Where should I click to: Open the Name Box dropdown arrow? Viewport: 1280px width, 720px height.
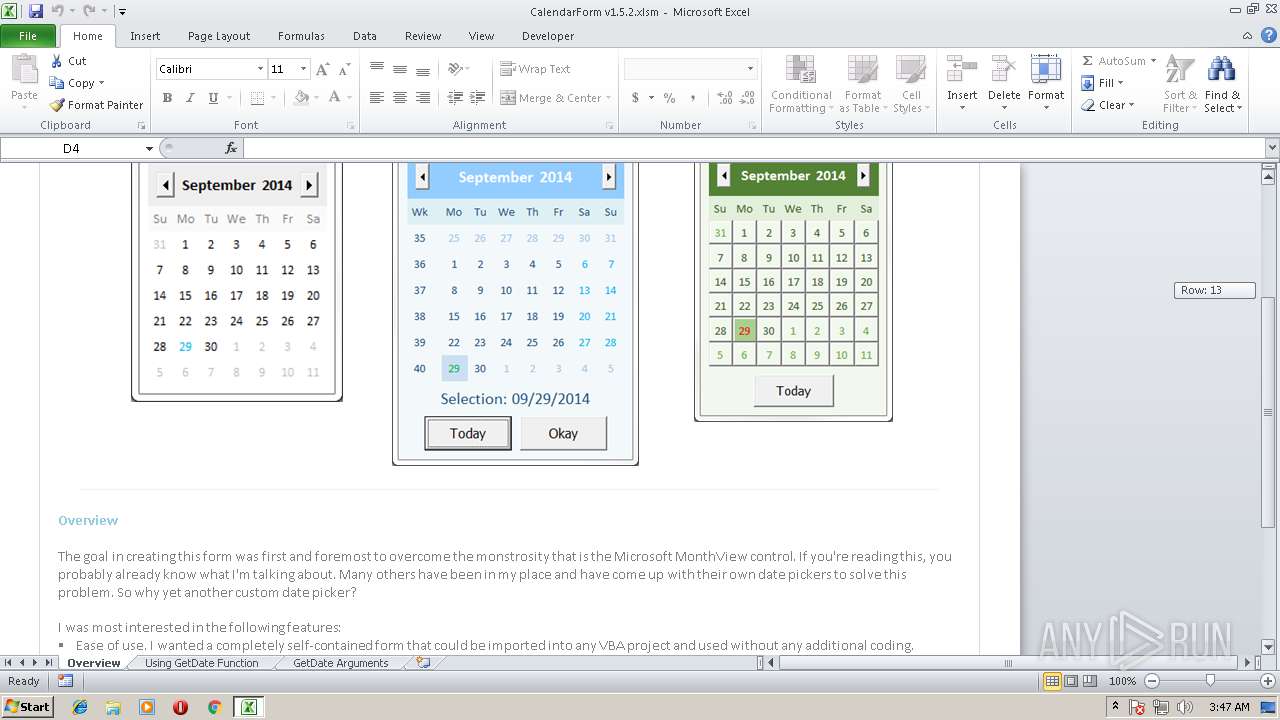(150, 148)
